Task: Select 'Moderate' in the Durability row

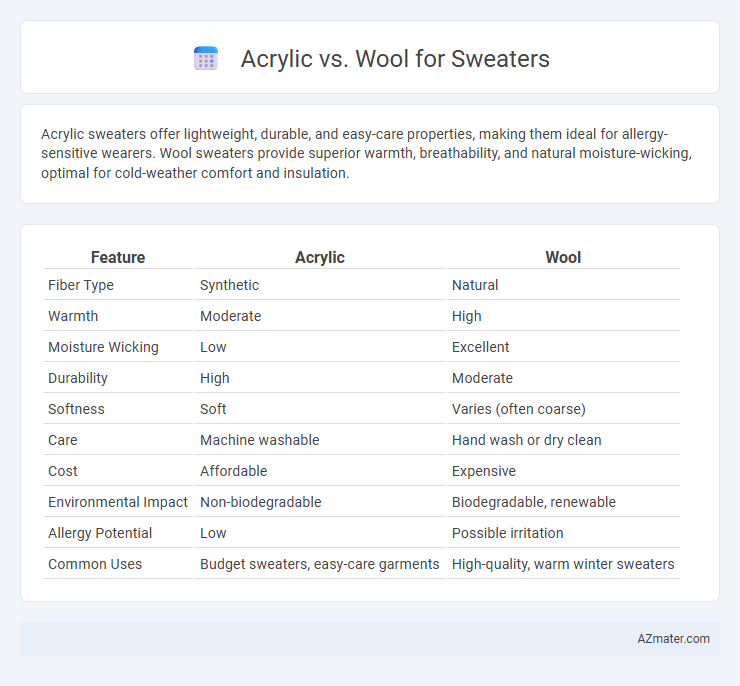Action: click(x=482, y=378)
